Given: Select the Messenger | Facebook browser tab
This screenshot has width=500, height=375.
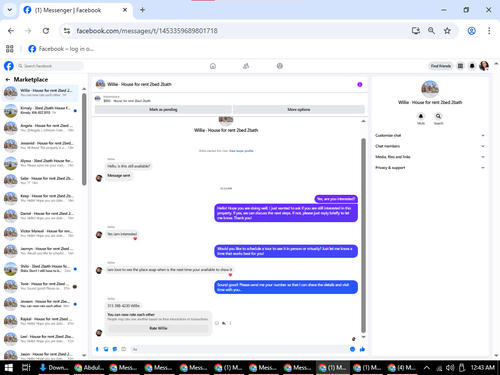Looking at the screenshot, I should (x=76, y=10).
